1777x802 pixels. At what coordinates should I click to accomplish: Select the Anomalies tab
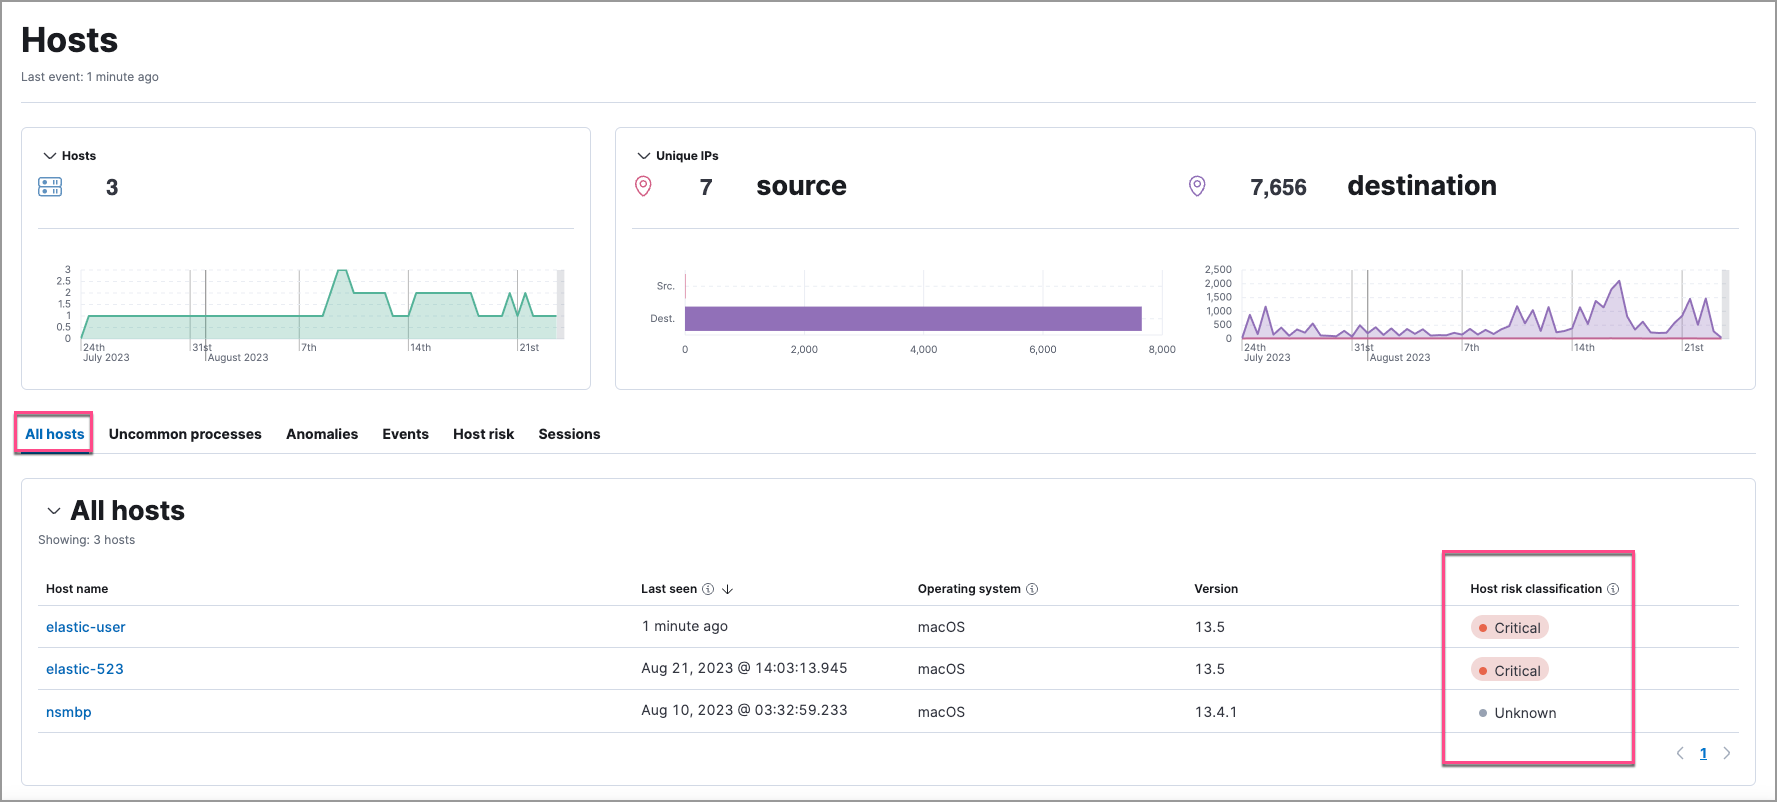(x=322, y=434)
